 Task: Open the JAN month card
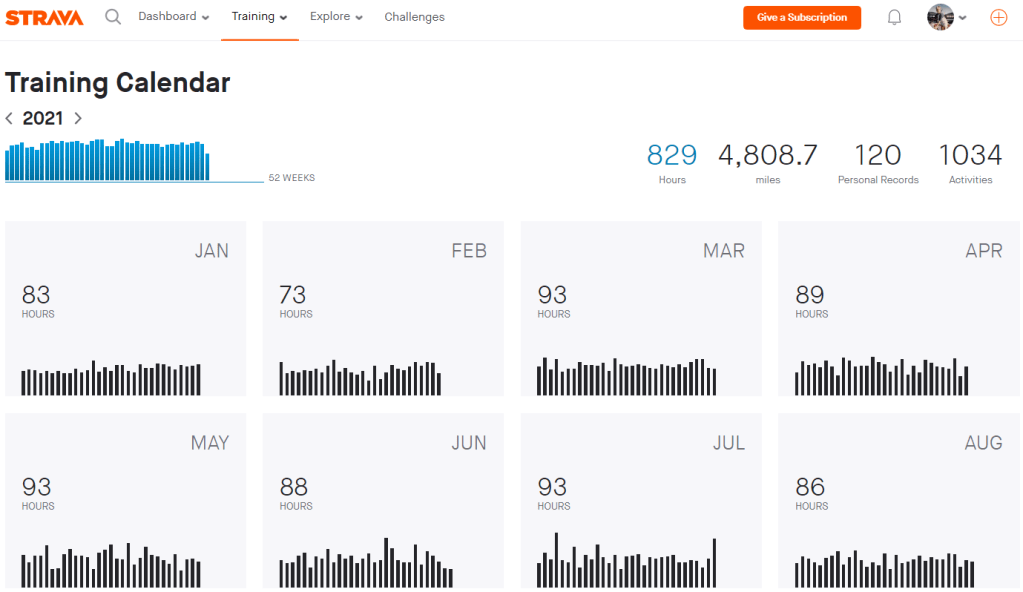(x=126, y=308)
